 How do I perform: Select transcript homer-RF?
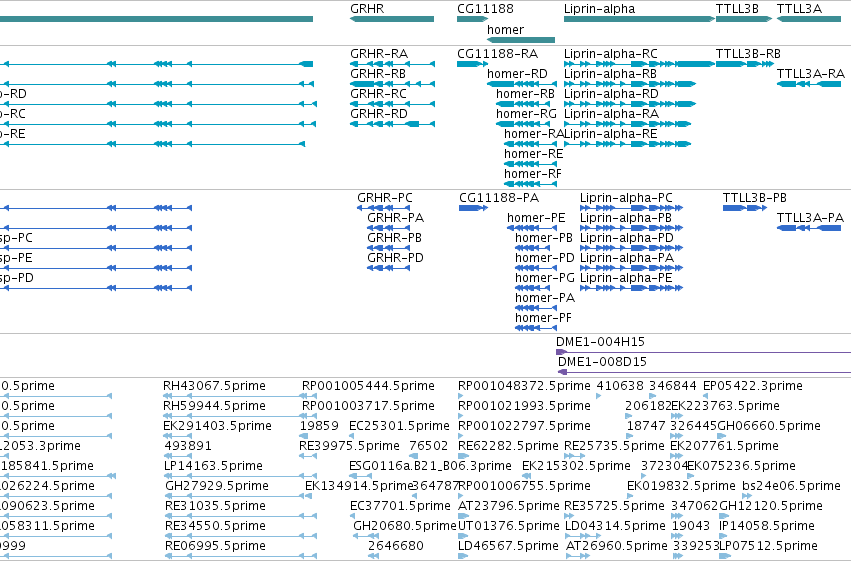pyautogui.click(x=532, y=174)
